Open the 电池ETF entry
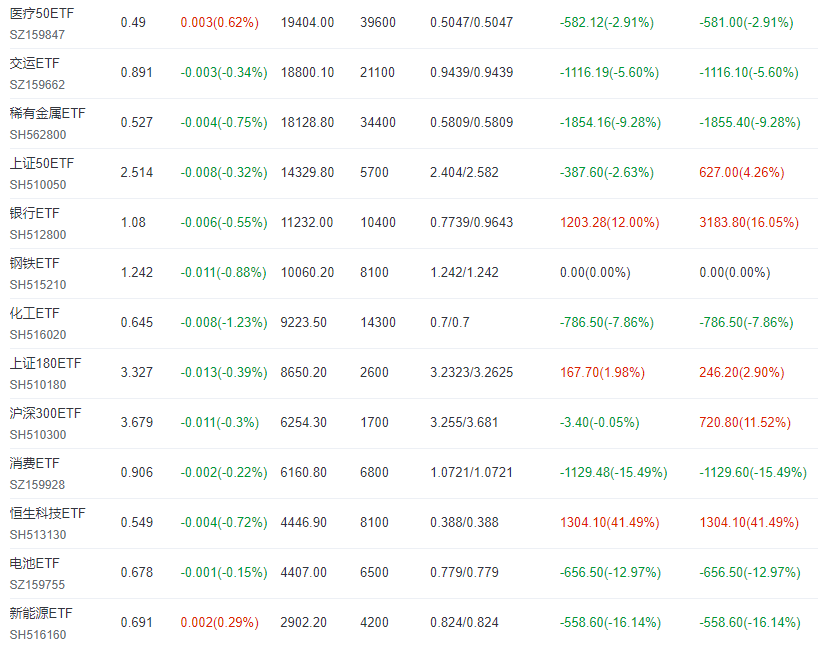 coord(35,563)
